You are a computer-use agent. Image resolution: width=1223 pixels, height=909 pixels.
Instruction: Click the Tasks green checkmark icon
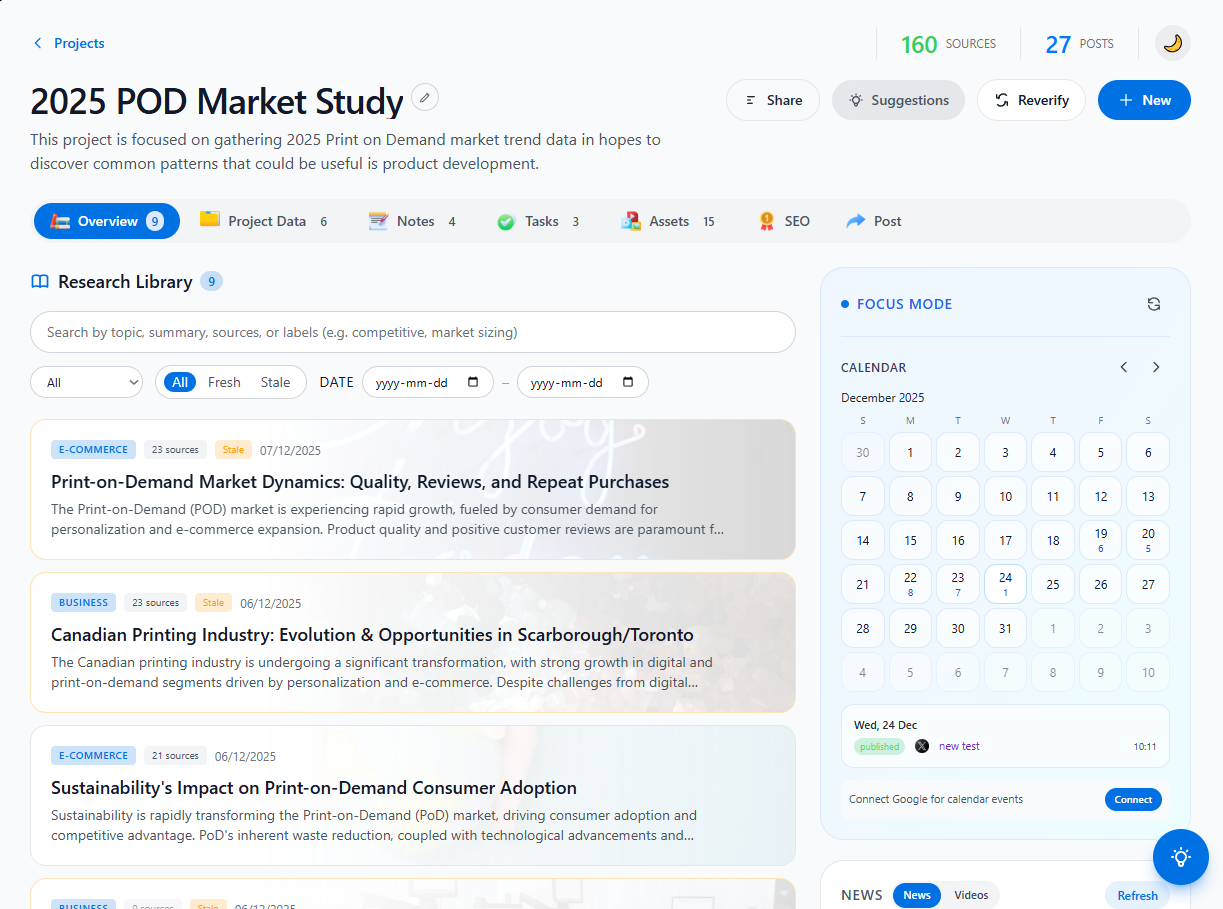[x=506, y=222]
